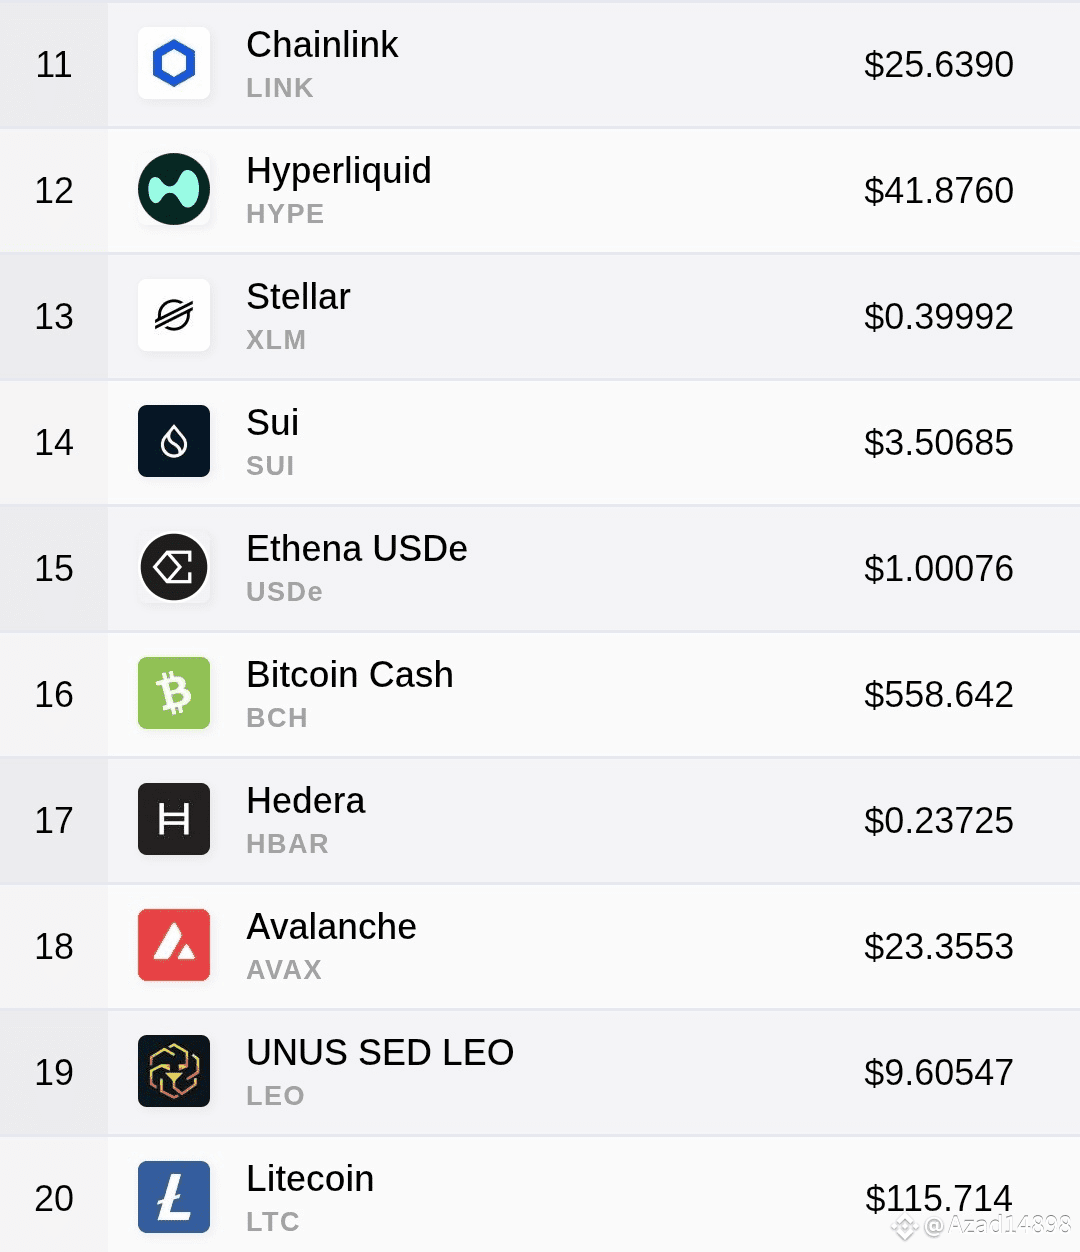
Task: Select the Stellar coin name
Action: [x=298, y=297]
